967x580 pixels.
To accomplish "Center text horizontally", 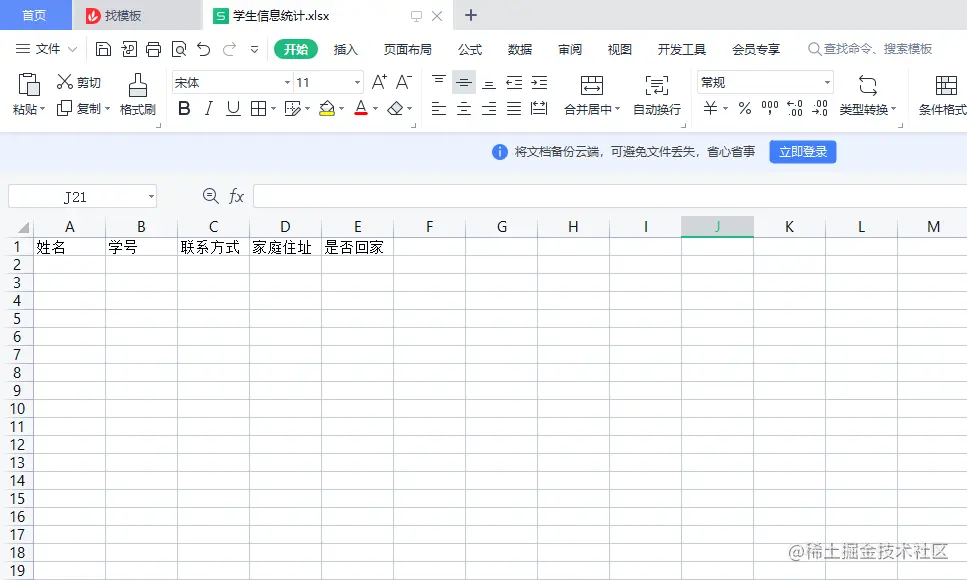I will click(464, 109).
